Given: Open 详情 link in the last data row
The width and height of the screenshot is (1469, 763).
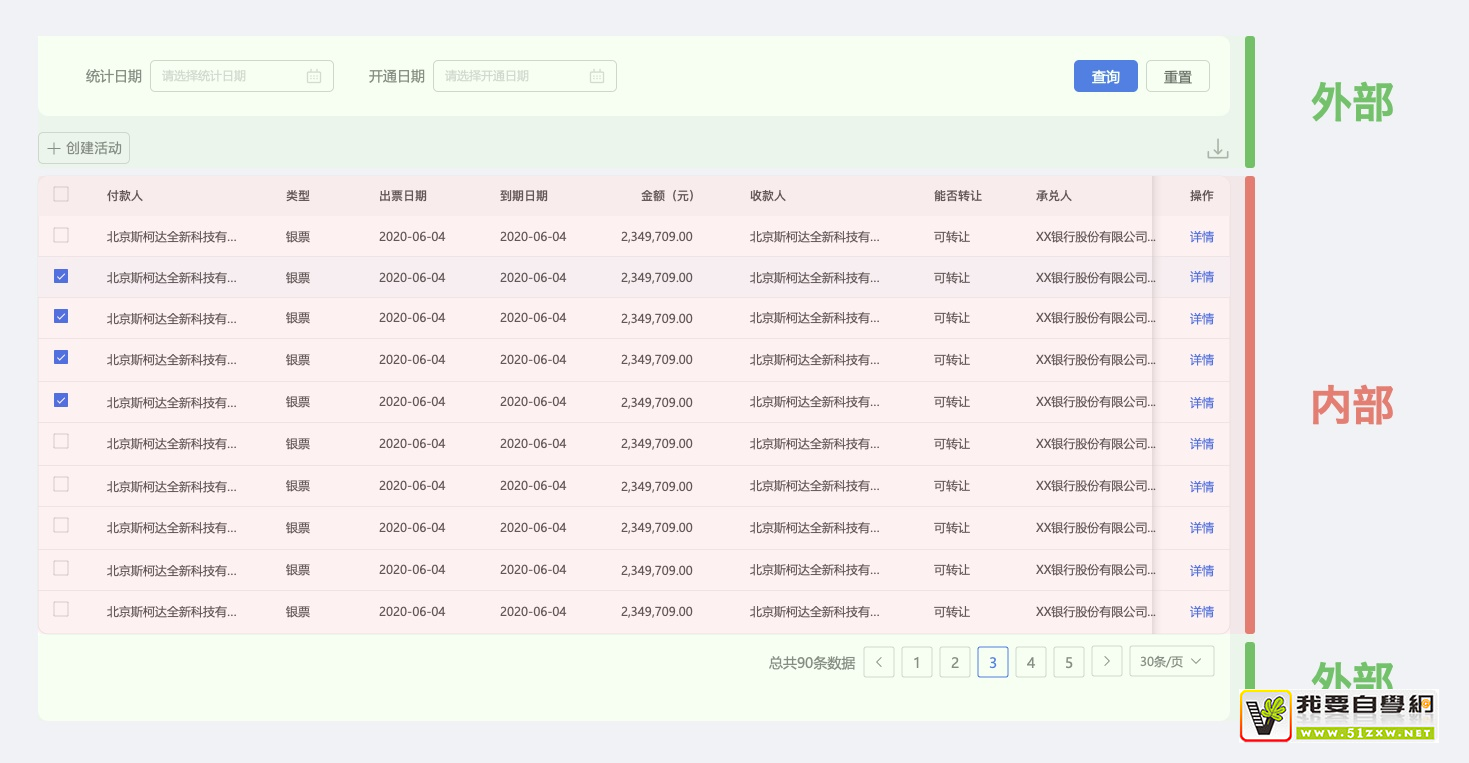Looking at the screenshot, I should (1202, 612).
